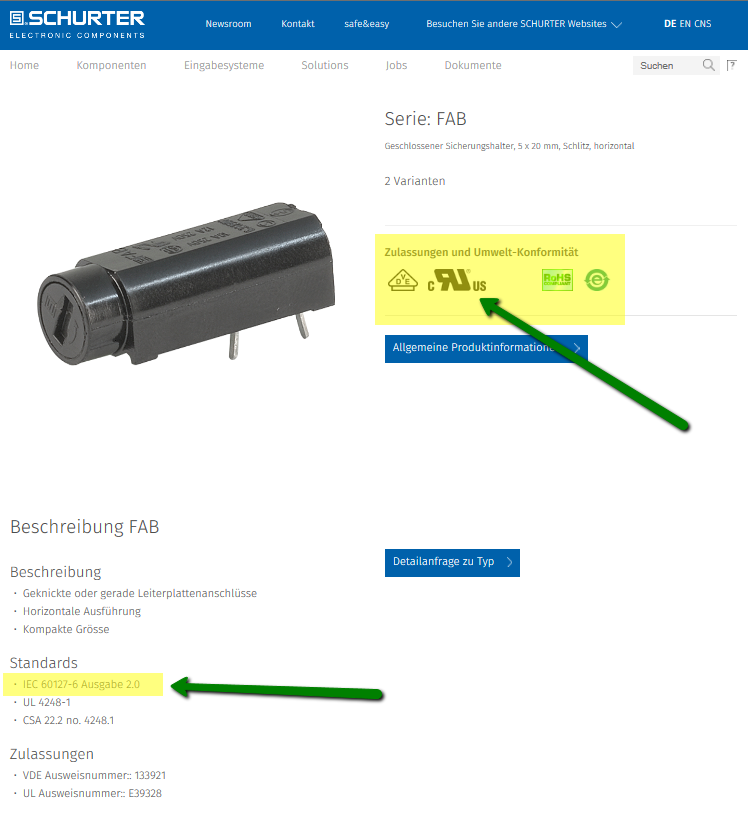Click CSA 22.2 no. 4248.1 entry
Viewport: 748px width, 824px height.
68,720
